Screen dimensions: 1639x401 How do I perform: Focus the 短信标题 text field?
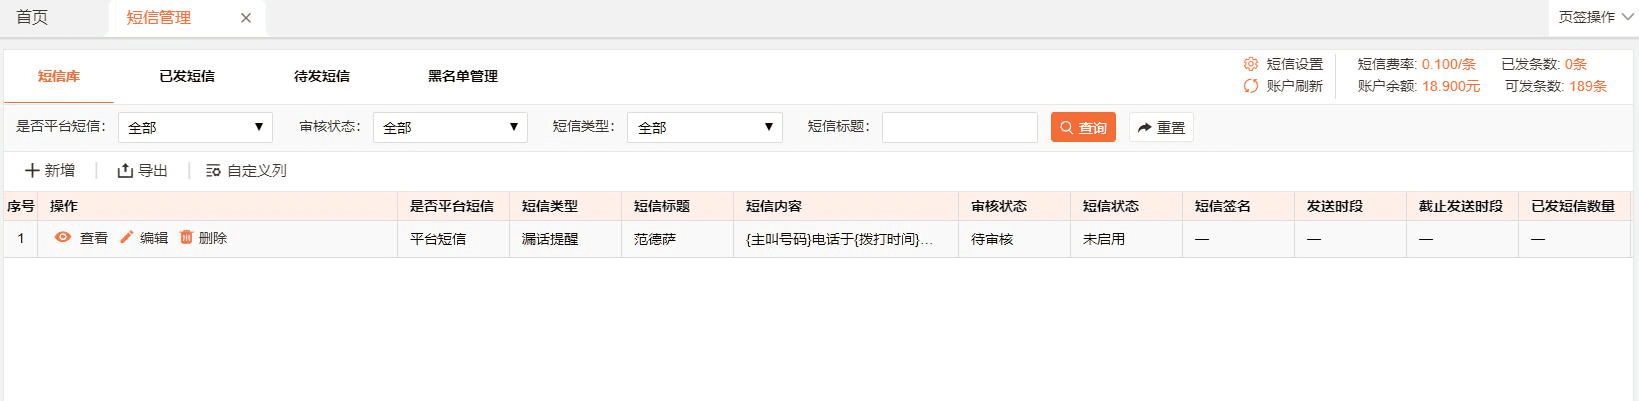(x=959, y=128)
